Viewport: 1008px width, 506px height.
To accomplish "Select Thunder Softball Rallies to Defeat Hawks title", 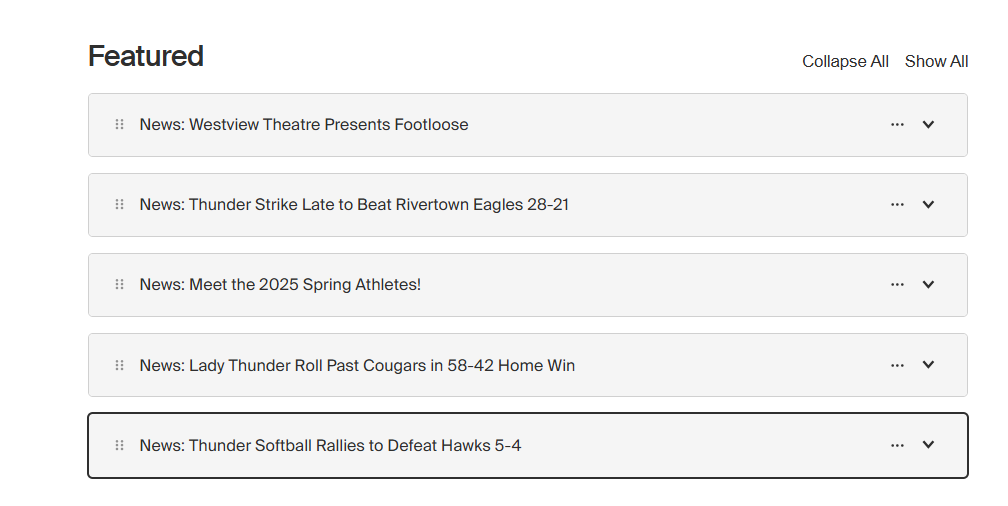I will tap(330, 445).
